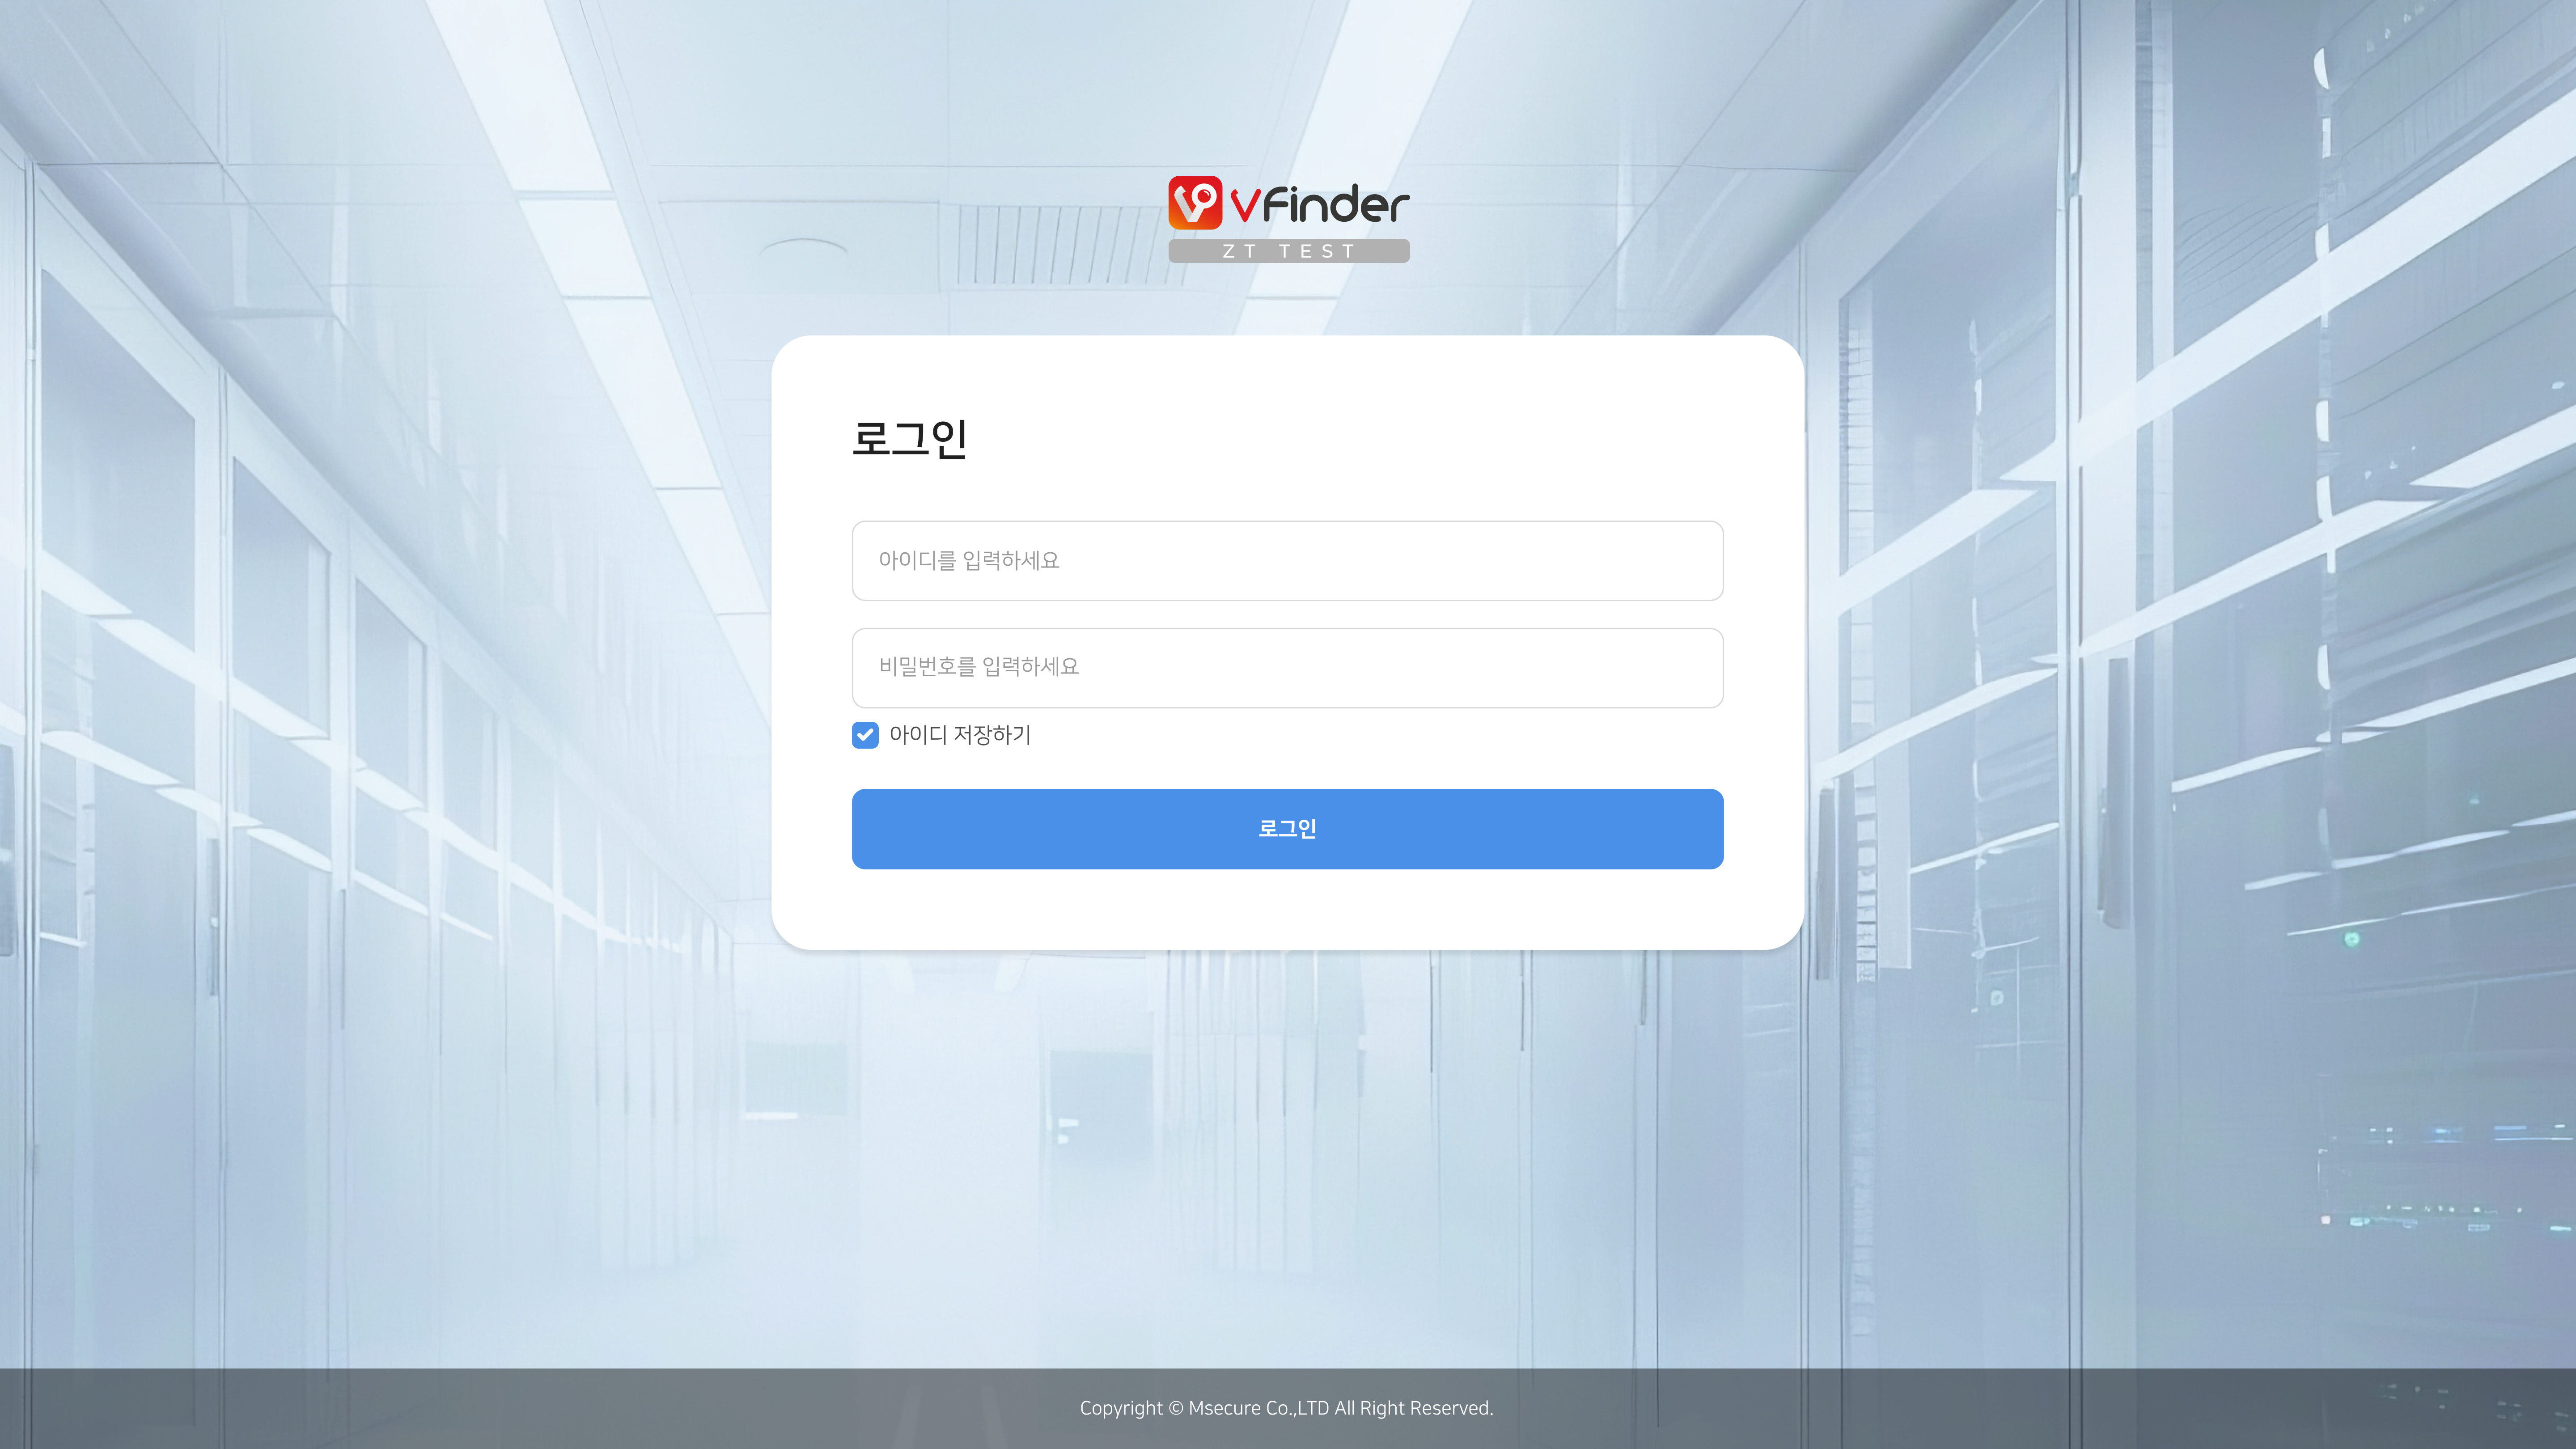Focus the ID input field

pyautogui.click(x=1287, y=560)
